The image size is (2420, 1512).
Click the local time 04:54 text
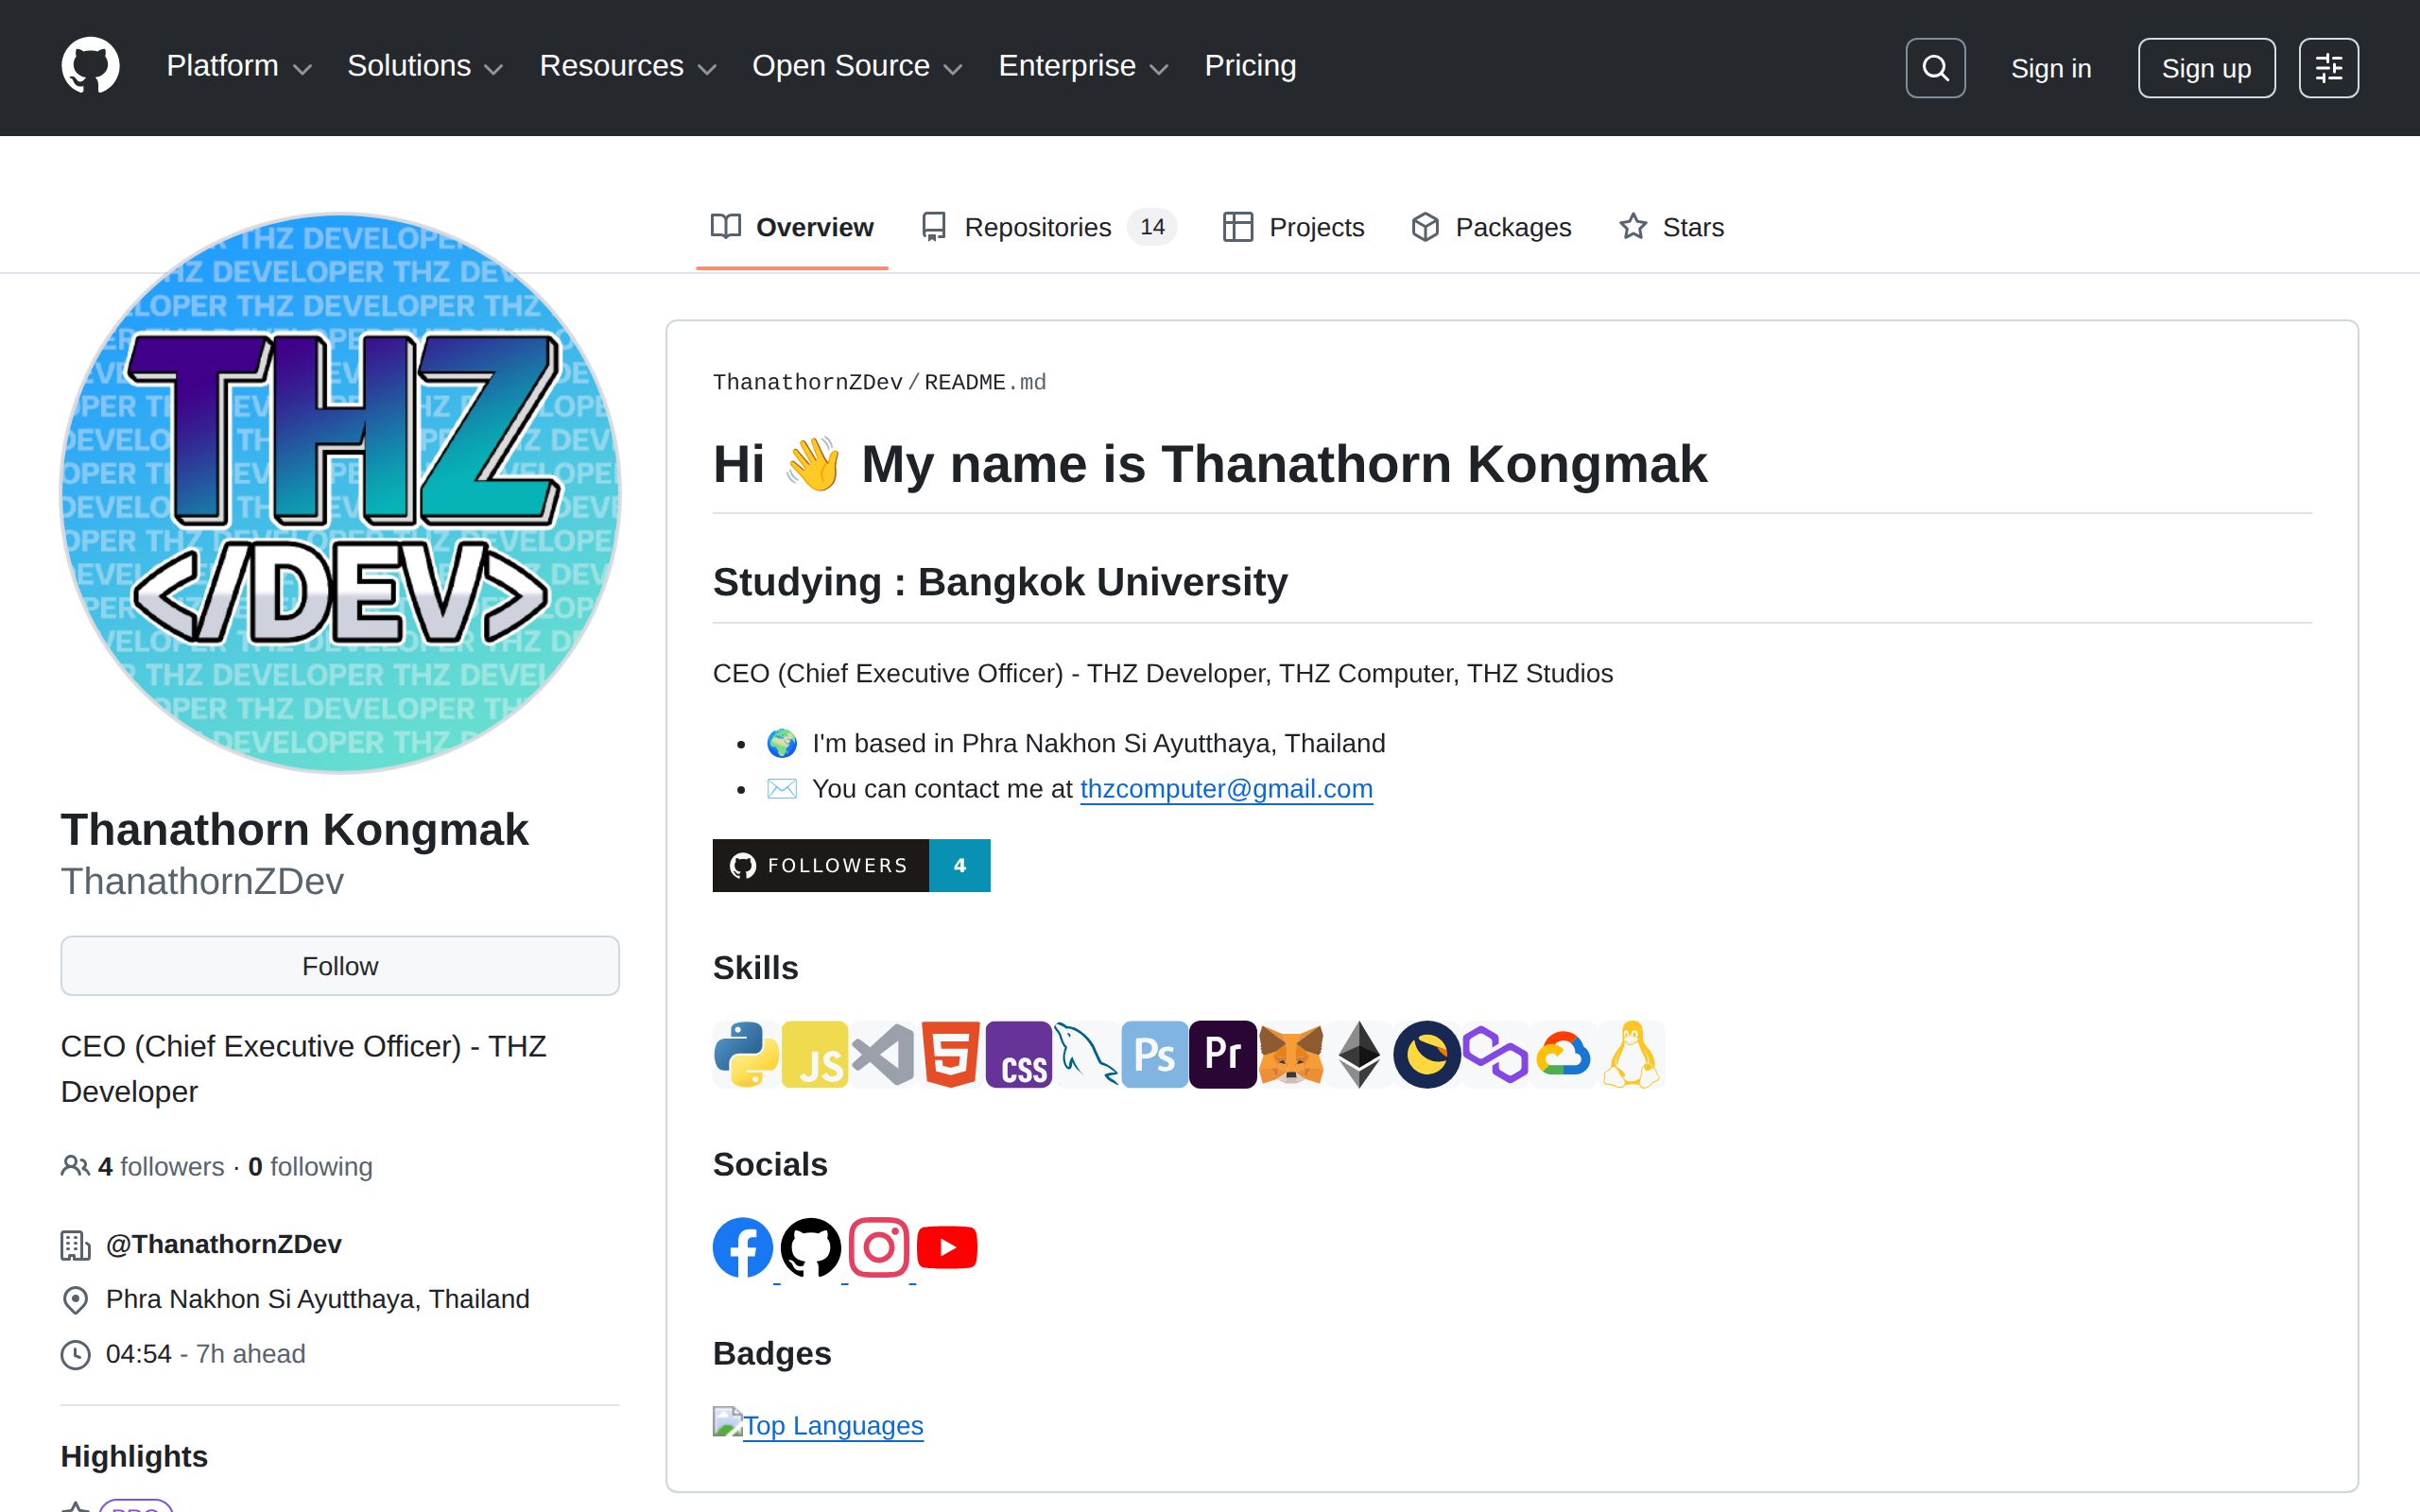click(139, 1354)
